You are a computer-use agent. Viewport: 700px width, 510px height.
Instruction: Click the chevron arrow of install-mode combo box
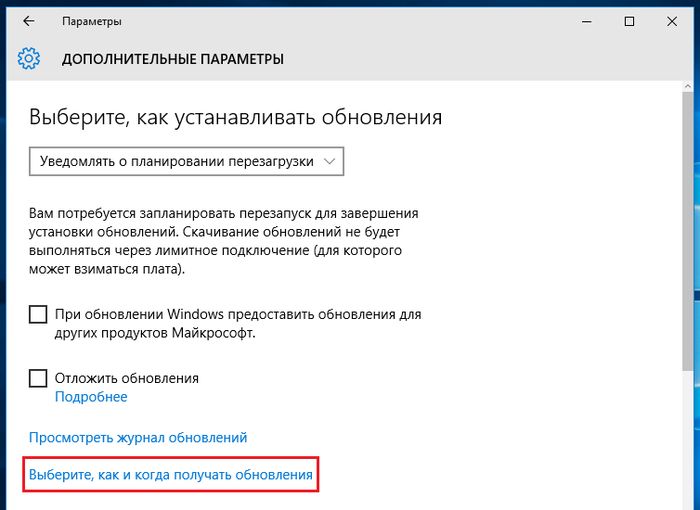click(x=329, y=161)
